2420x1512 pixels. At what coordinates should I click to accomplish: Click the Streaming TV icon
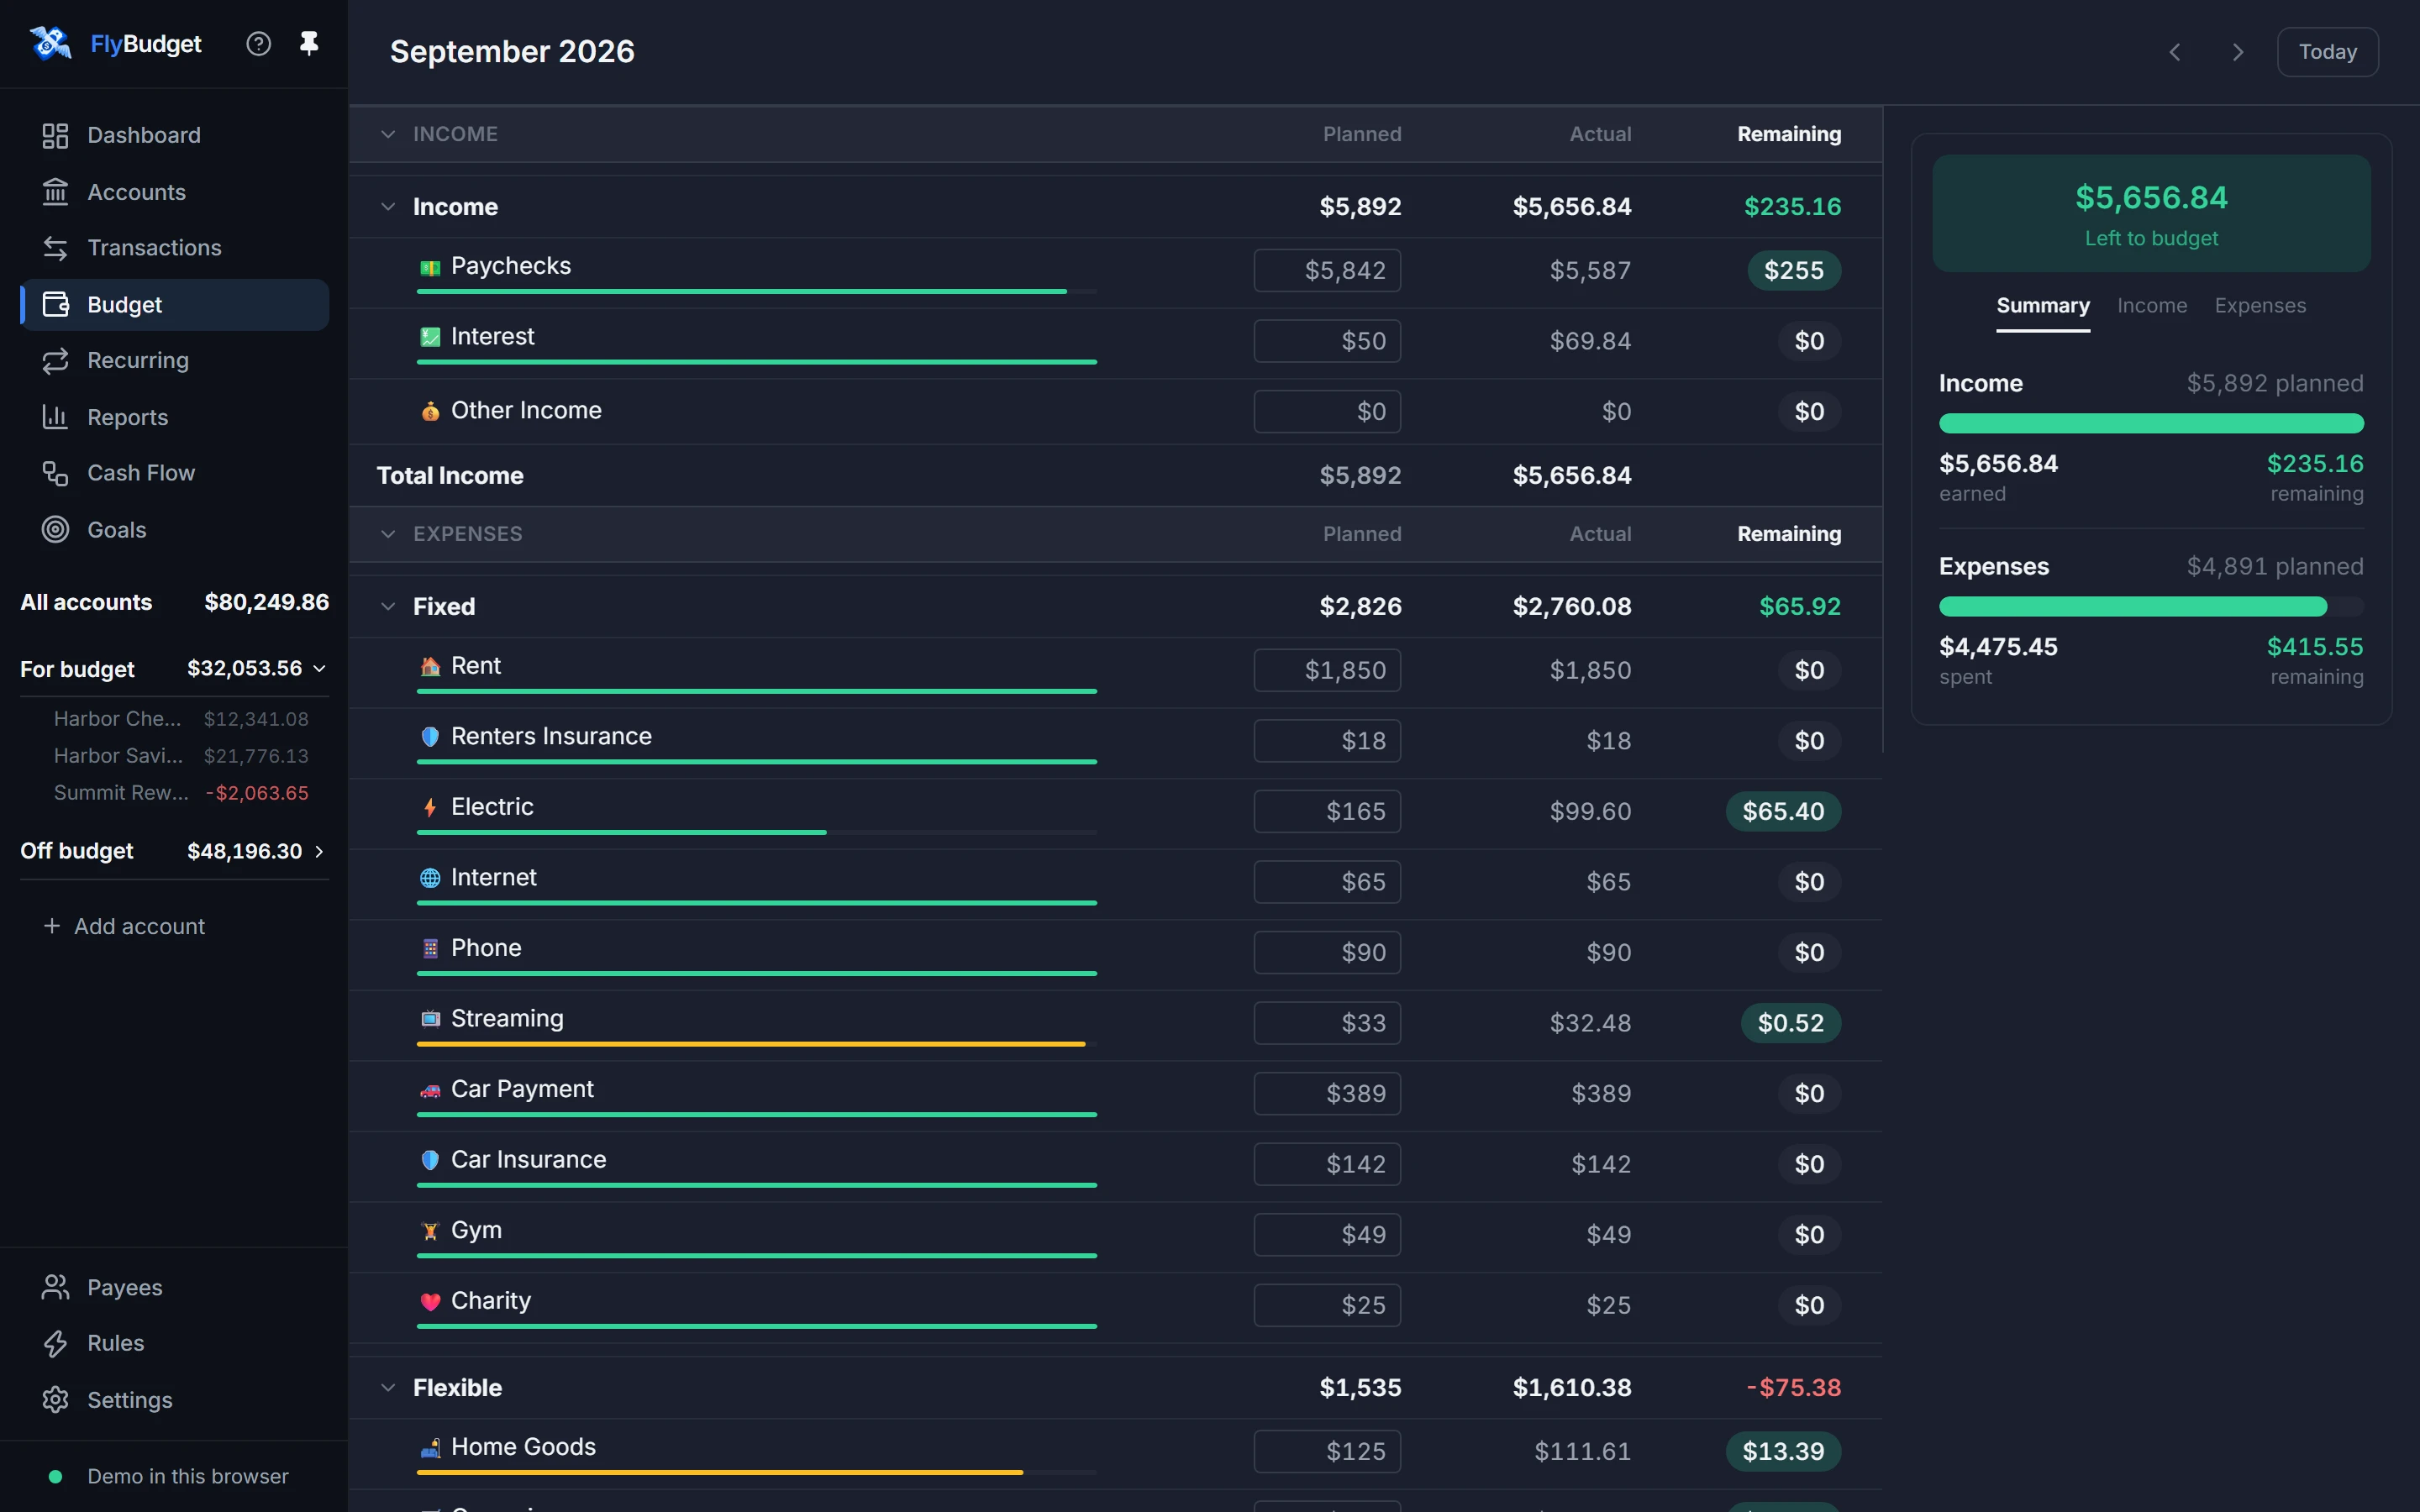pos(430,1019)
